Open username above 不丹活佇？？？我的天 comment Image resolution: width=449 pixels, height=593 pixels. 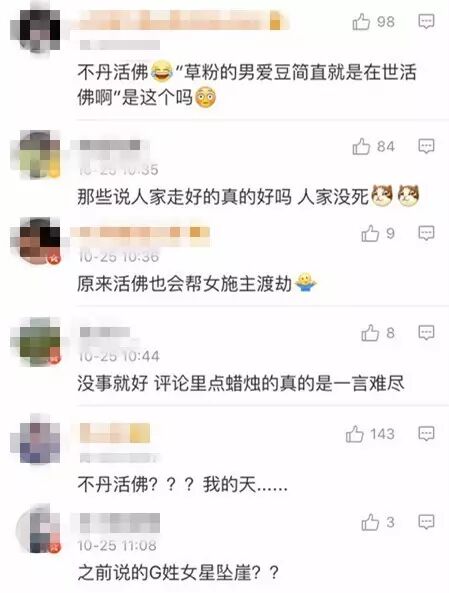pos(115,433)
